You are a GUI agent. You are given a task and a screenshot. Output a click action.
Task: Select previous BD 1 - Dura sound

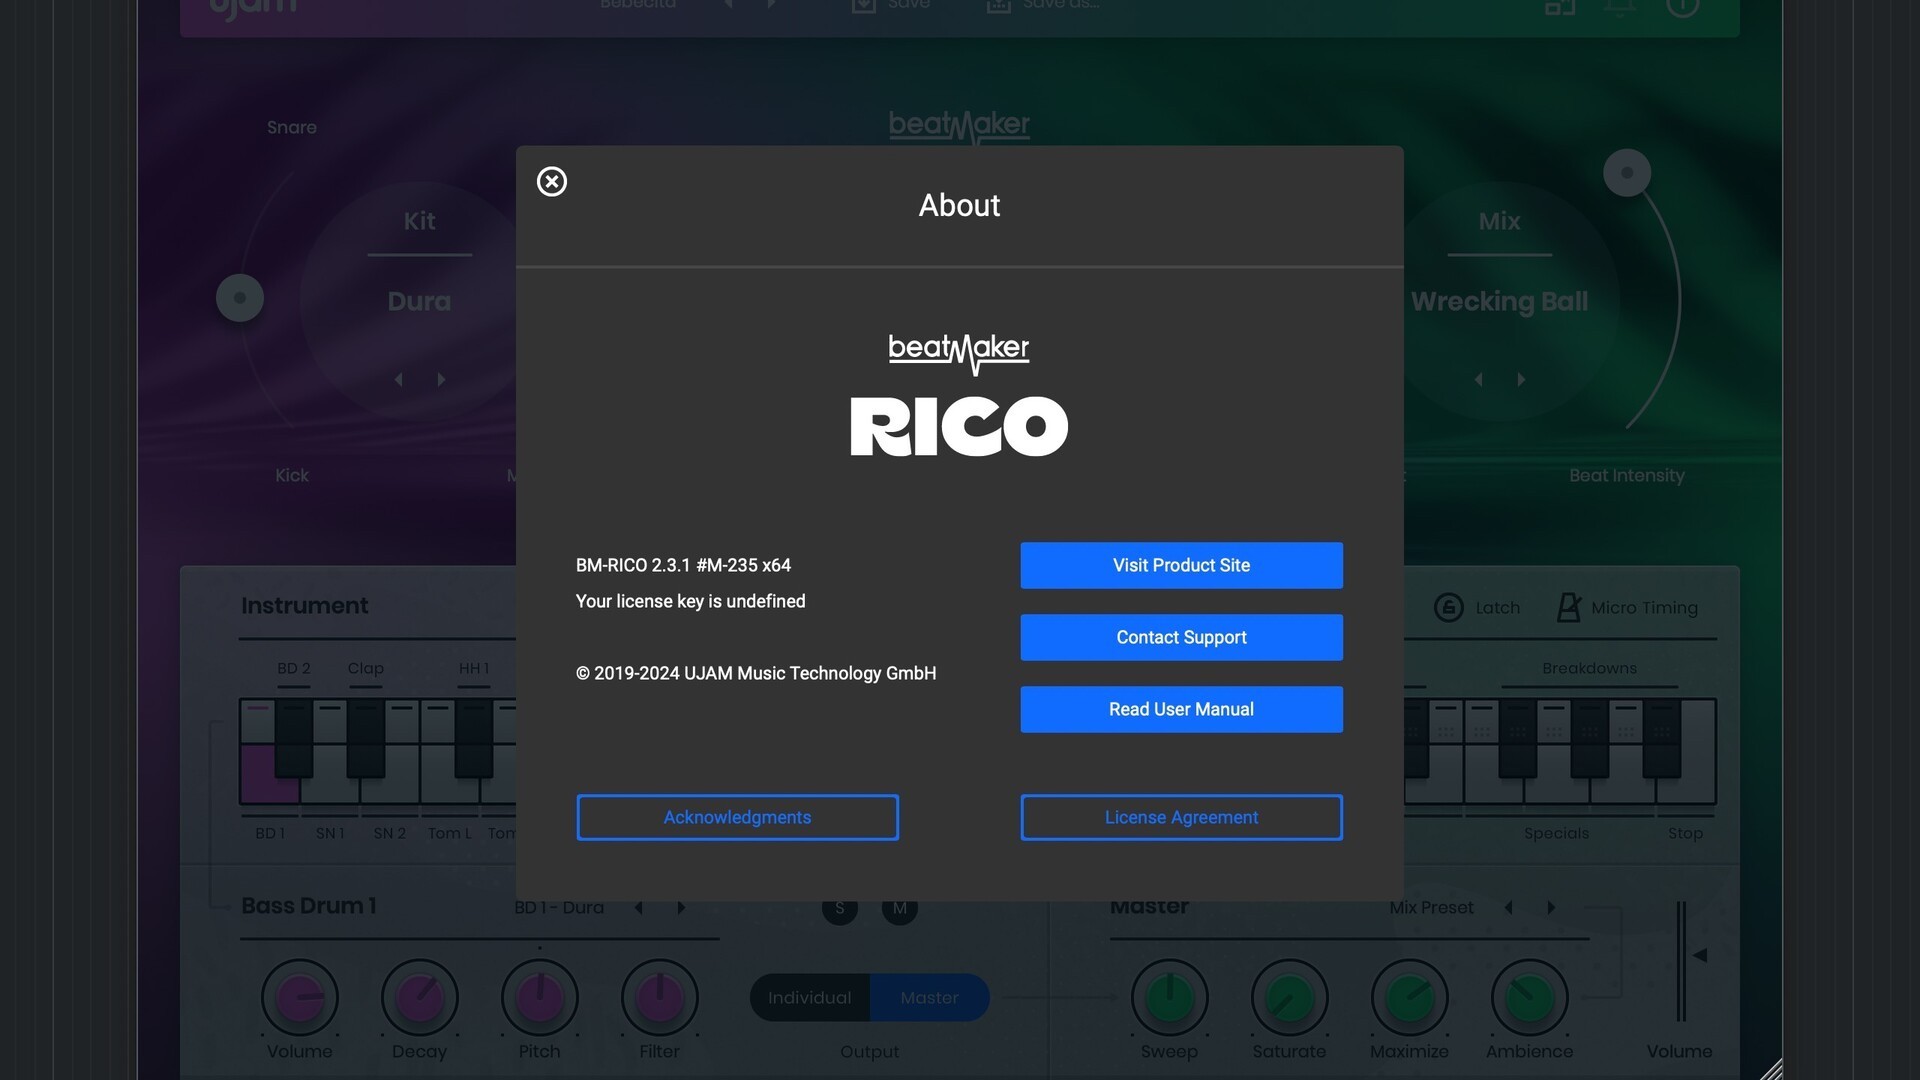point(638,907)
